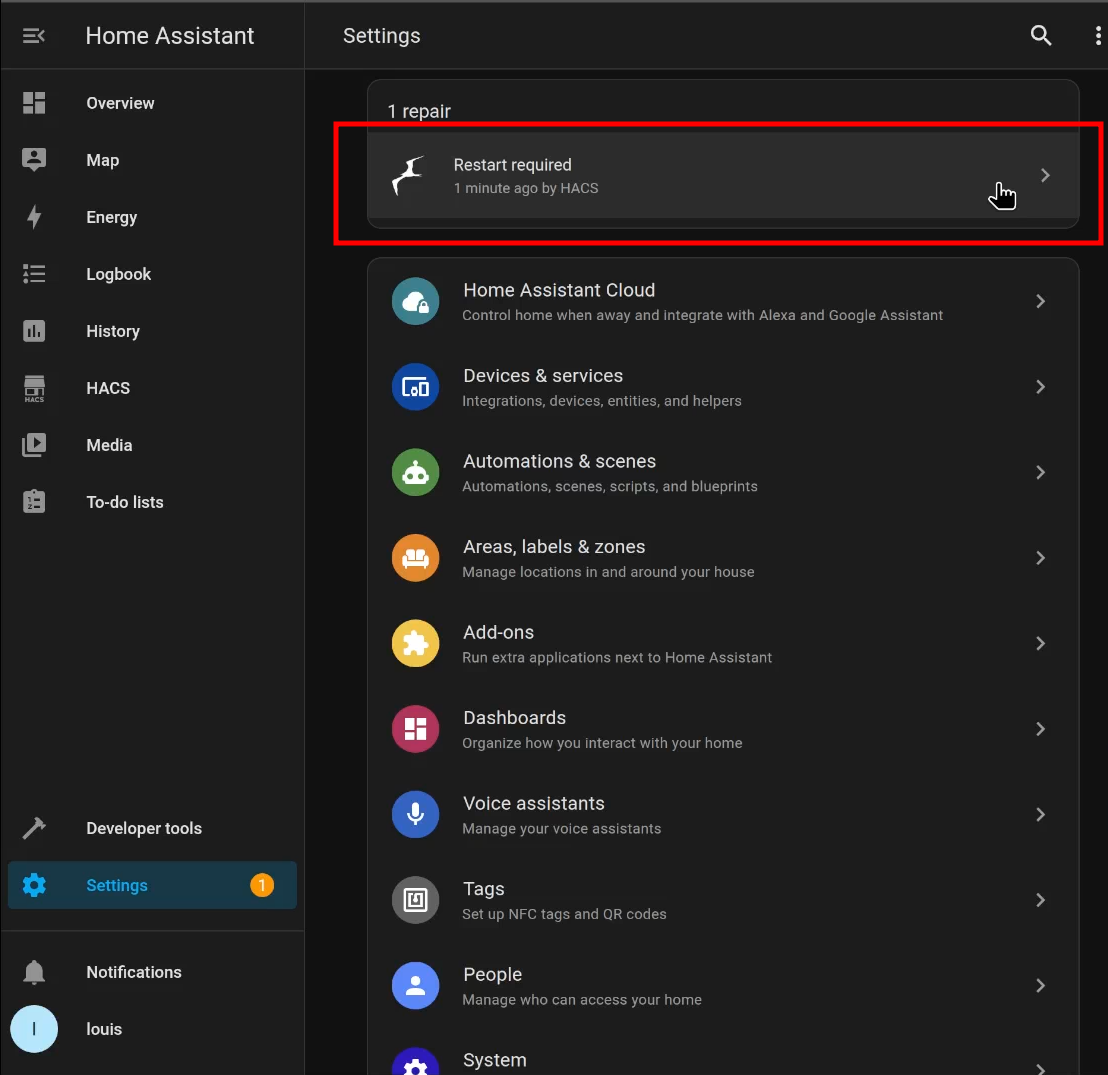Click the System gear icon

[x=416, y=1064]
